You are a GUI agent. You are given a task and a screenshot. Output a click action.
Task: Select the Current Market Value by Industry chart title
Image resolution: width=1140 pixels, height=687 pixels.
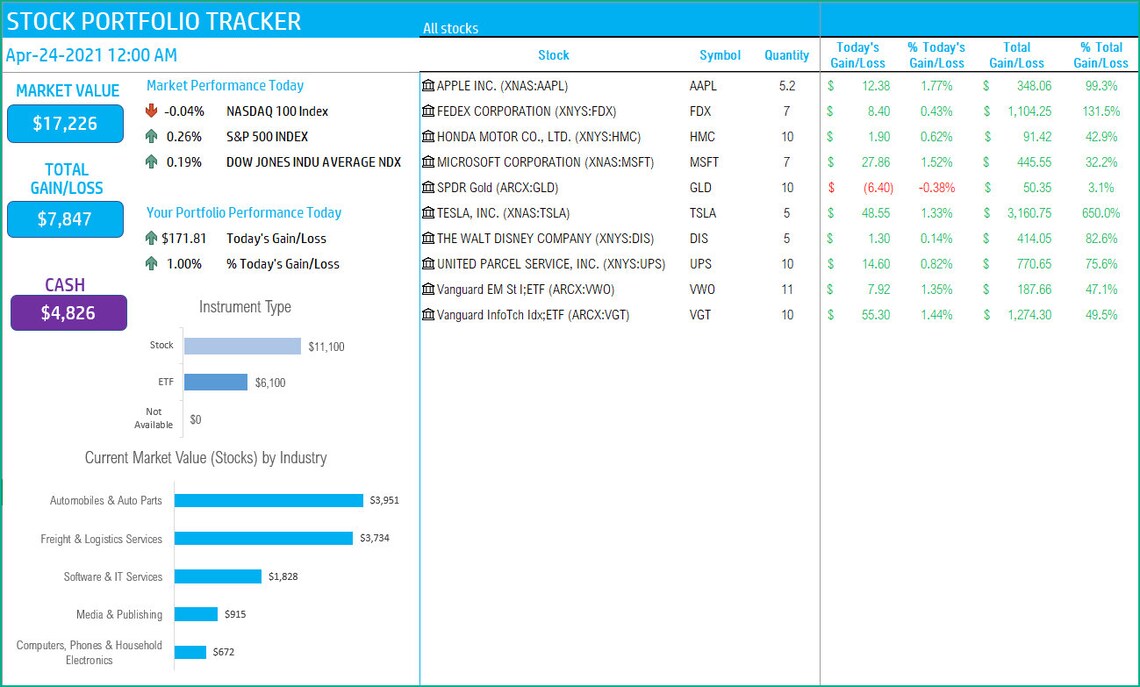[x=206, y=458]
